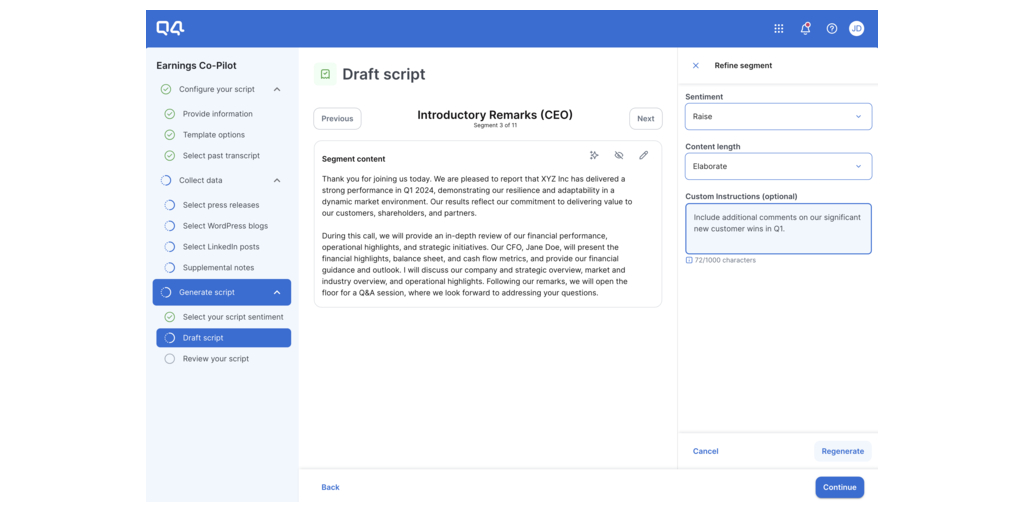1024x512 pixels.
Task: Toggle the hide segment eye icon
Action: [x=619, y=156]
